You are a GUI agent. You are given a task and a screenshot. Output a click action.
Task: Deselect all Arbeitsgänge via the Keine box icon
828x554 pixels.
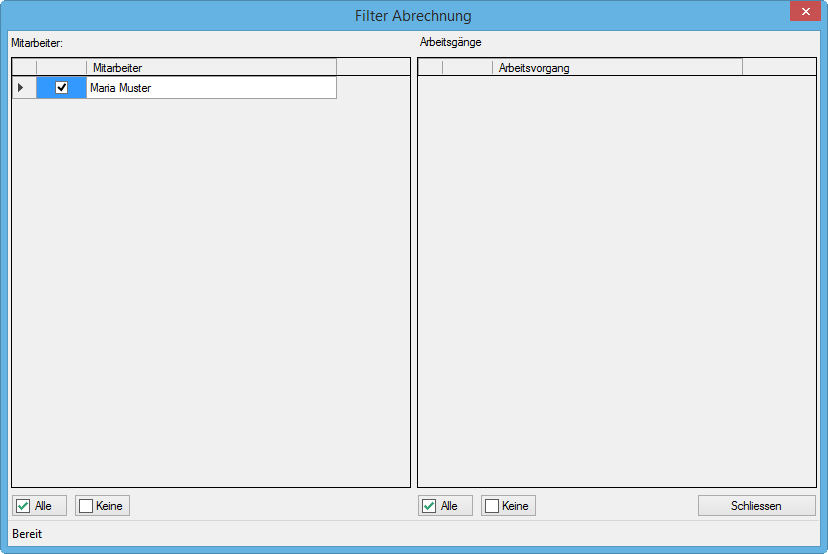pyautogui.click(x=492, y=506)
